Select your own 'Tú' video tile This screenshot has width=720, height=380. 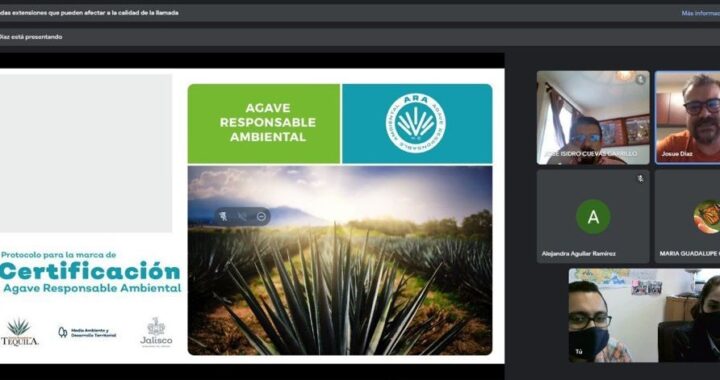(644, 316)
